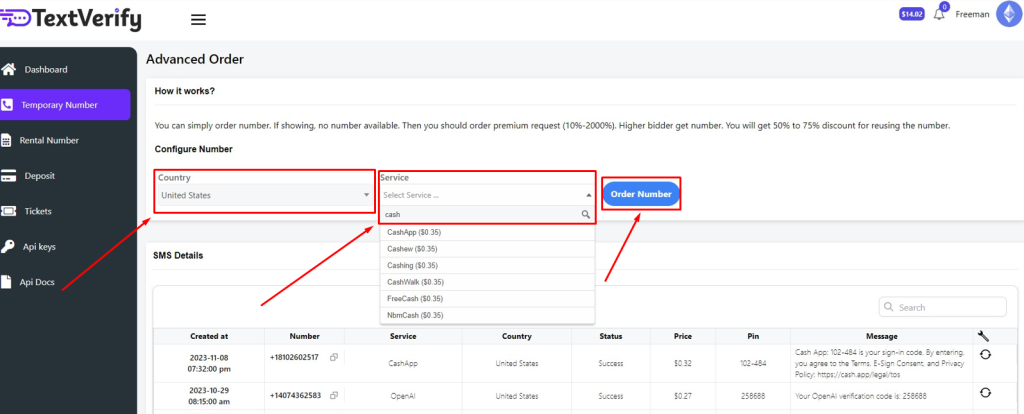Open Rental Number sidebar item
Image resolution: width=1024 pixels, height=414 pixels.
pos(49,141)
